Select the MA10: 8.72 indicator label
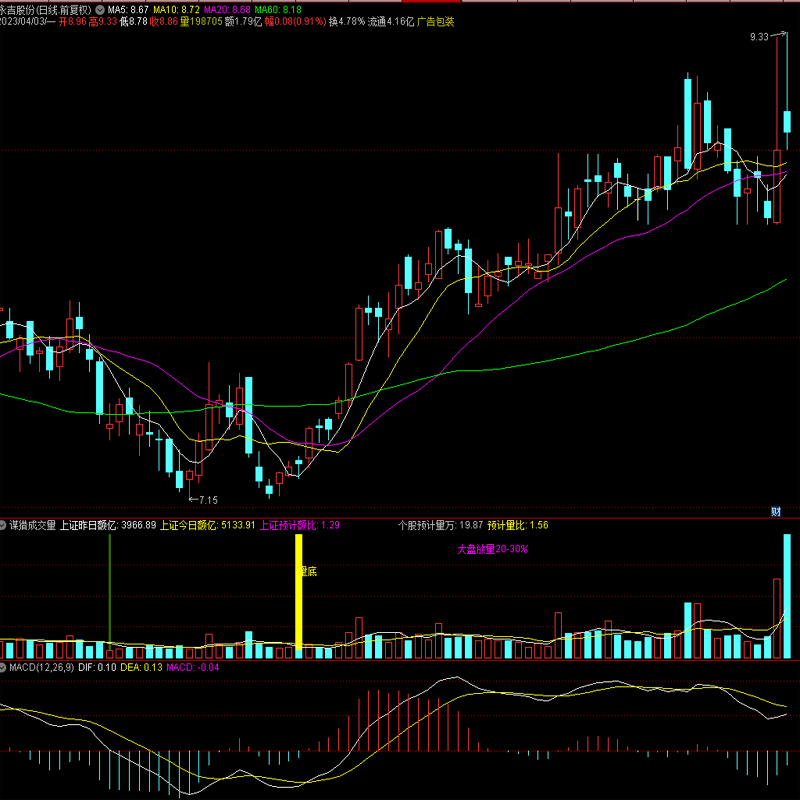The image size is (800, 800). (176, 9)
